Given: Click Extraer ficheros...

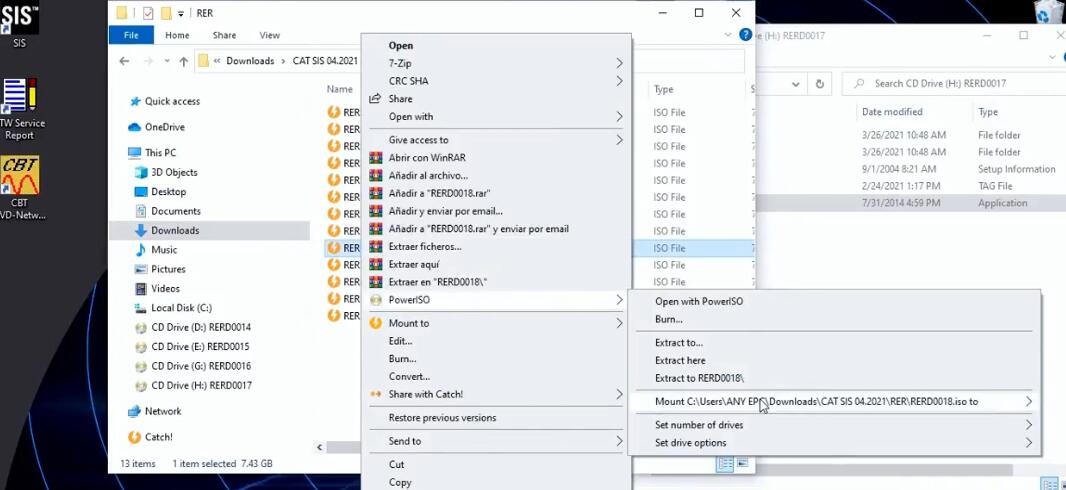Looking at the screenshot, I should tap(496, 247).
